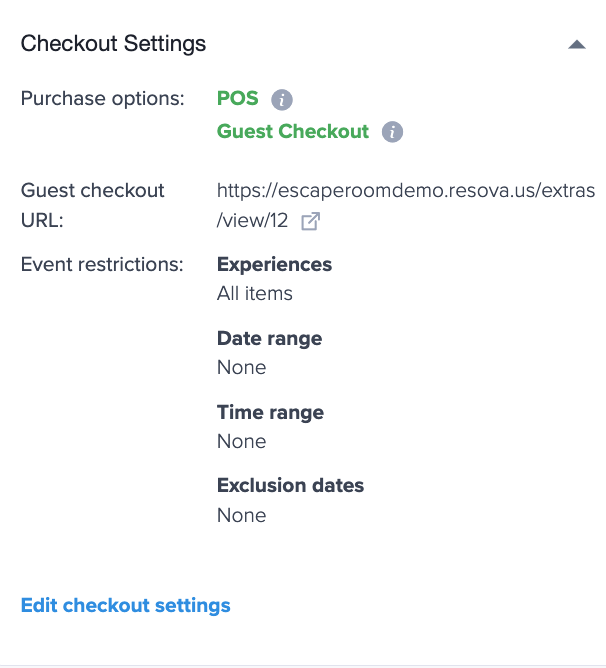Select the Experiences restriction heading
Screen dimensions: 606x668
(x=274, y=265)
